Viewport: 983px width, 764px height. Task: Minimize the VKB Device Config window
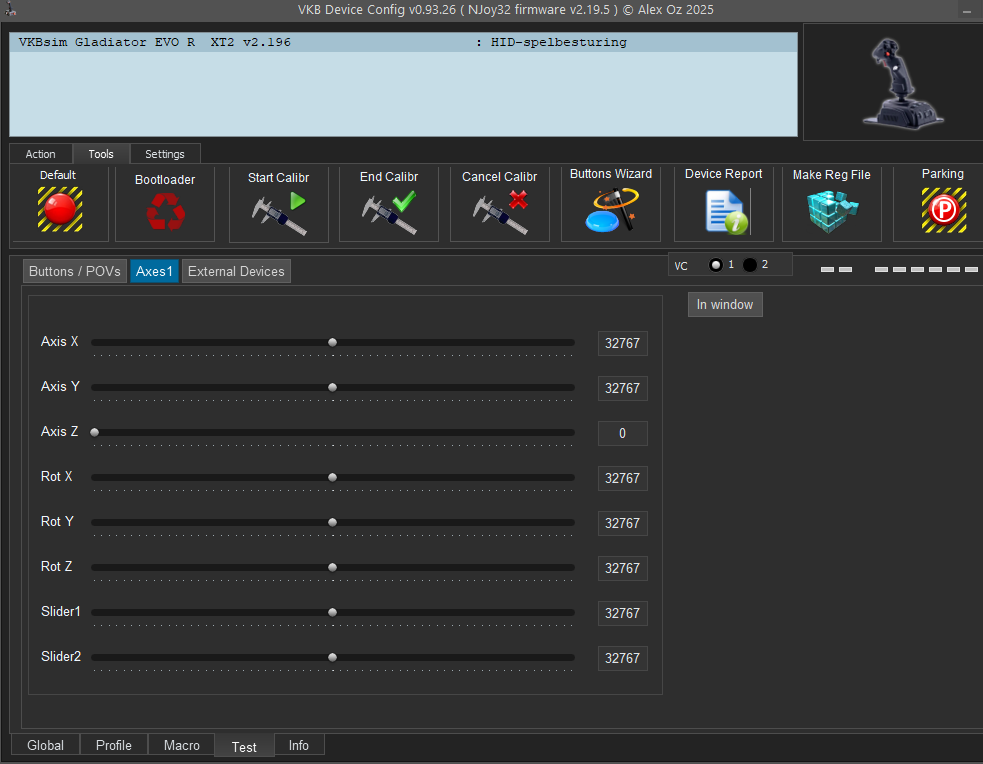[x=967, y=10]
